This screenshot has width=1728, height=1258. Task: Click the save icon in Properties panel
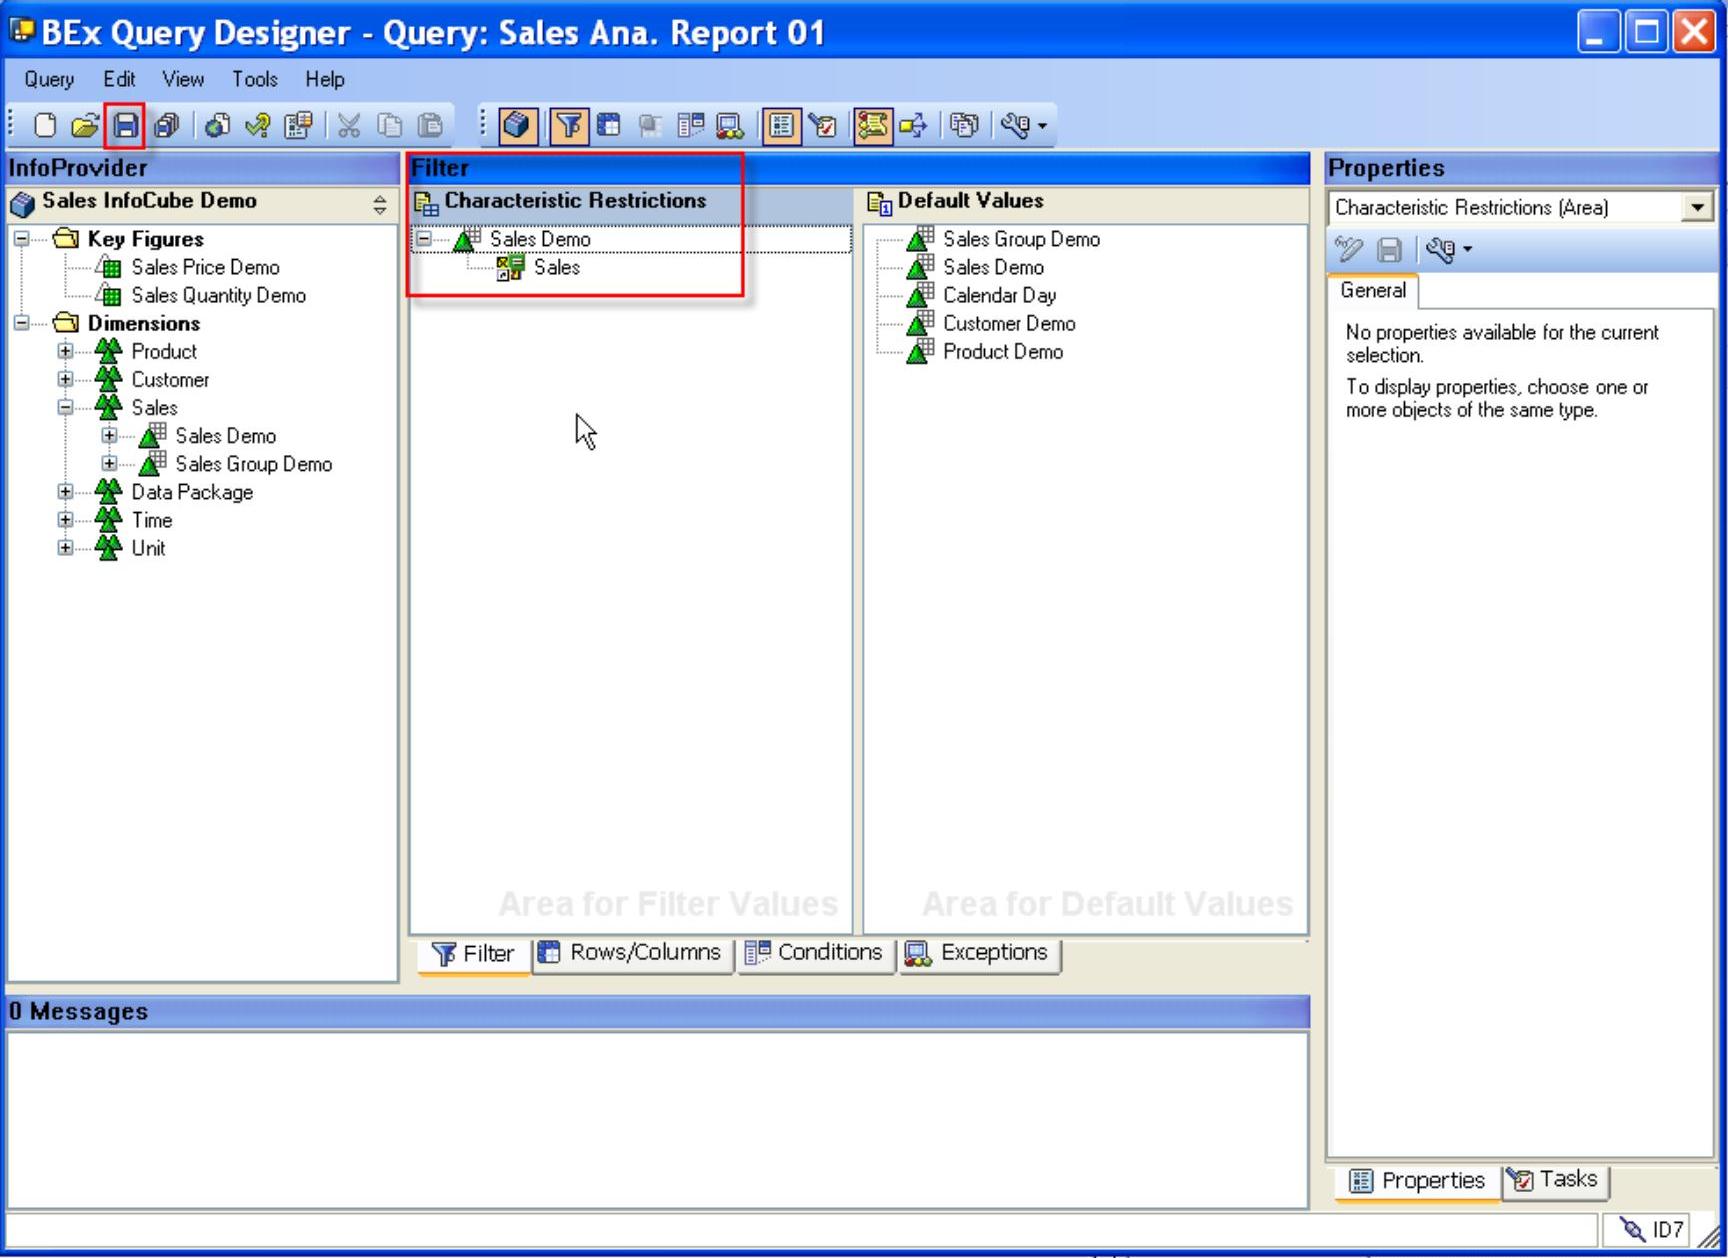tap(1389, 249)
